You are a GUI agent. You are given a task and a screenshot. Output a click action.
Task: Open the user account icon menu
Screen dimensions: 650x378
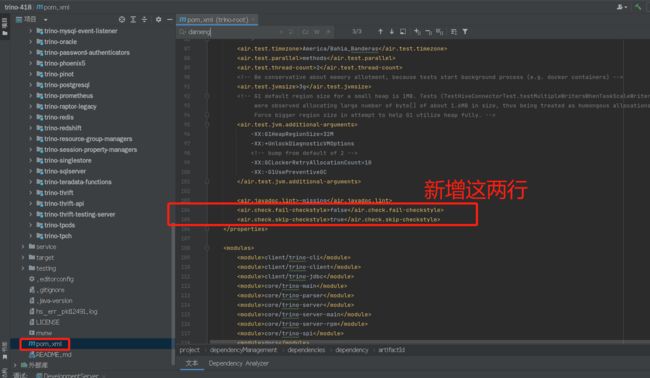[x=621, y=7]
